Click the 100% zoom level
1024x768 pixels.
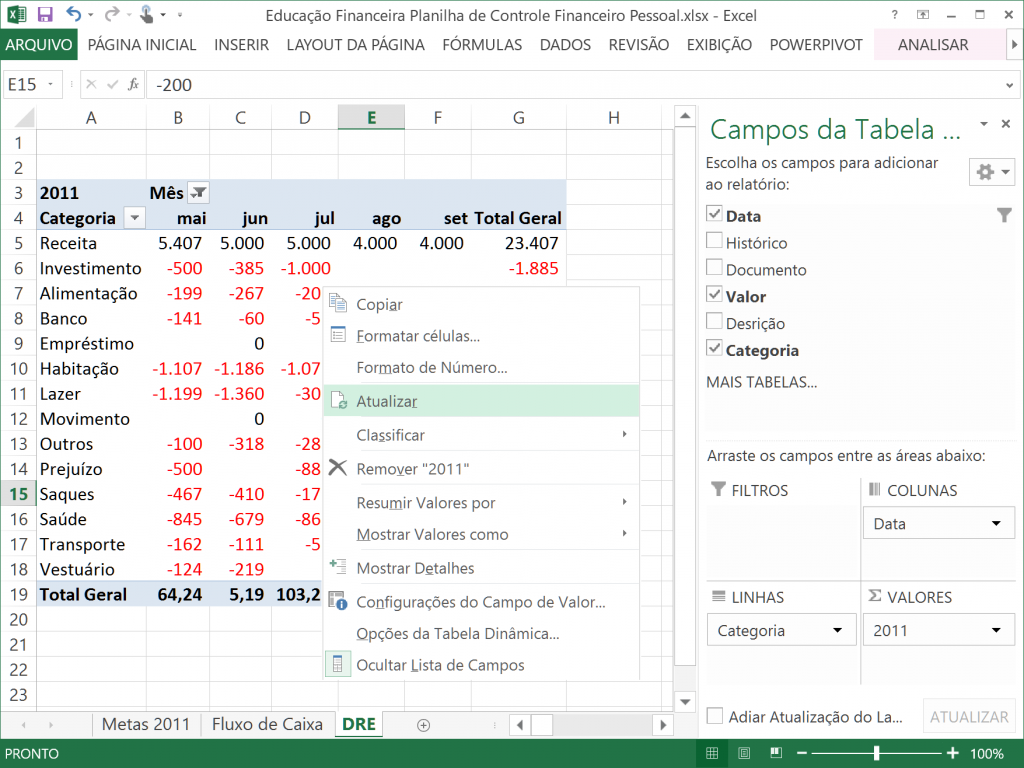click(987, 754)
